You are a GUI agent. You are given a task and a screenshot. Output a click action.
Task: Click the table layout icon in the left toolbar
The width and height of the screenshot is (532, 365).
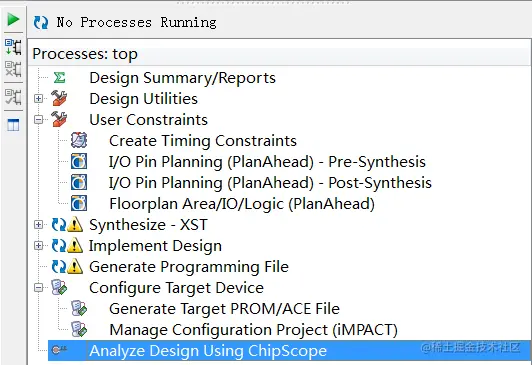(13, 125)
